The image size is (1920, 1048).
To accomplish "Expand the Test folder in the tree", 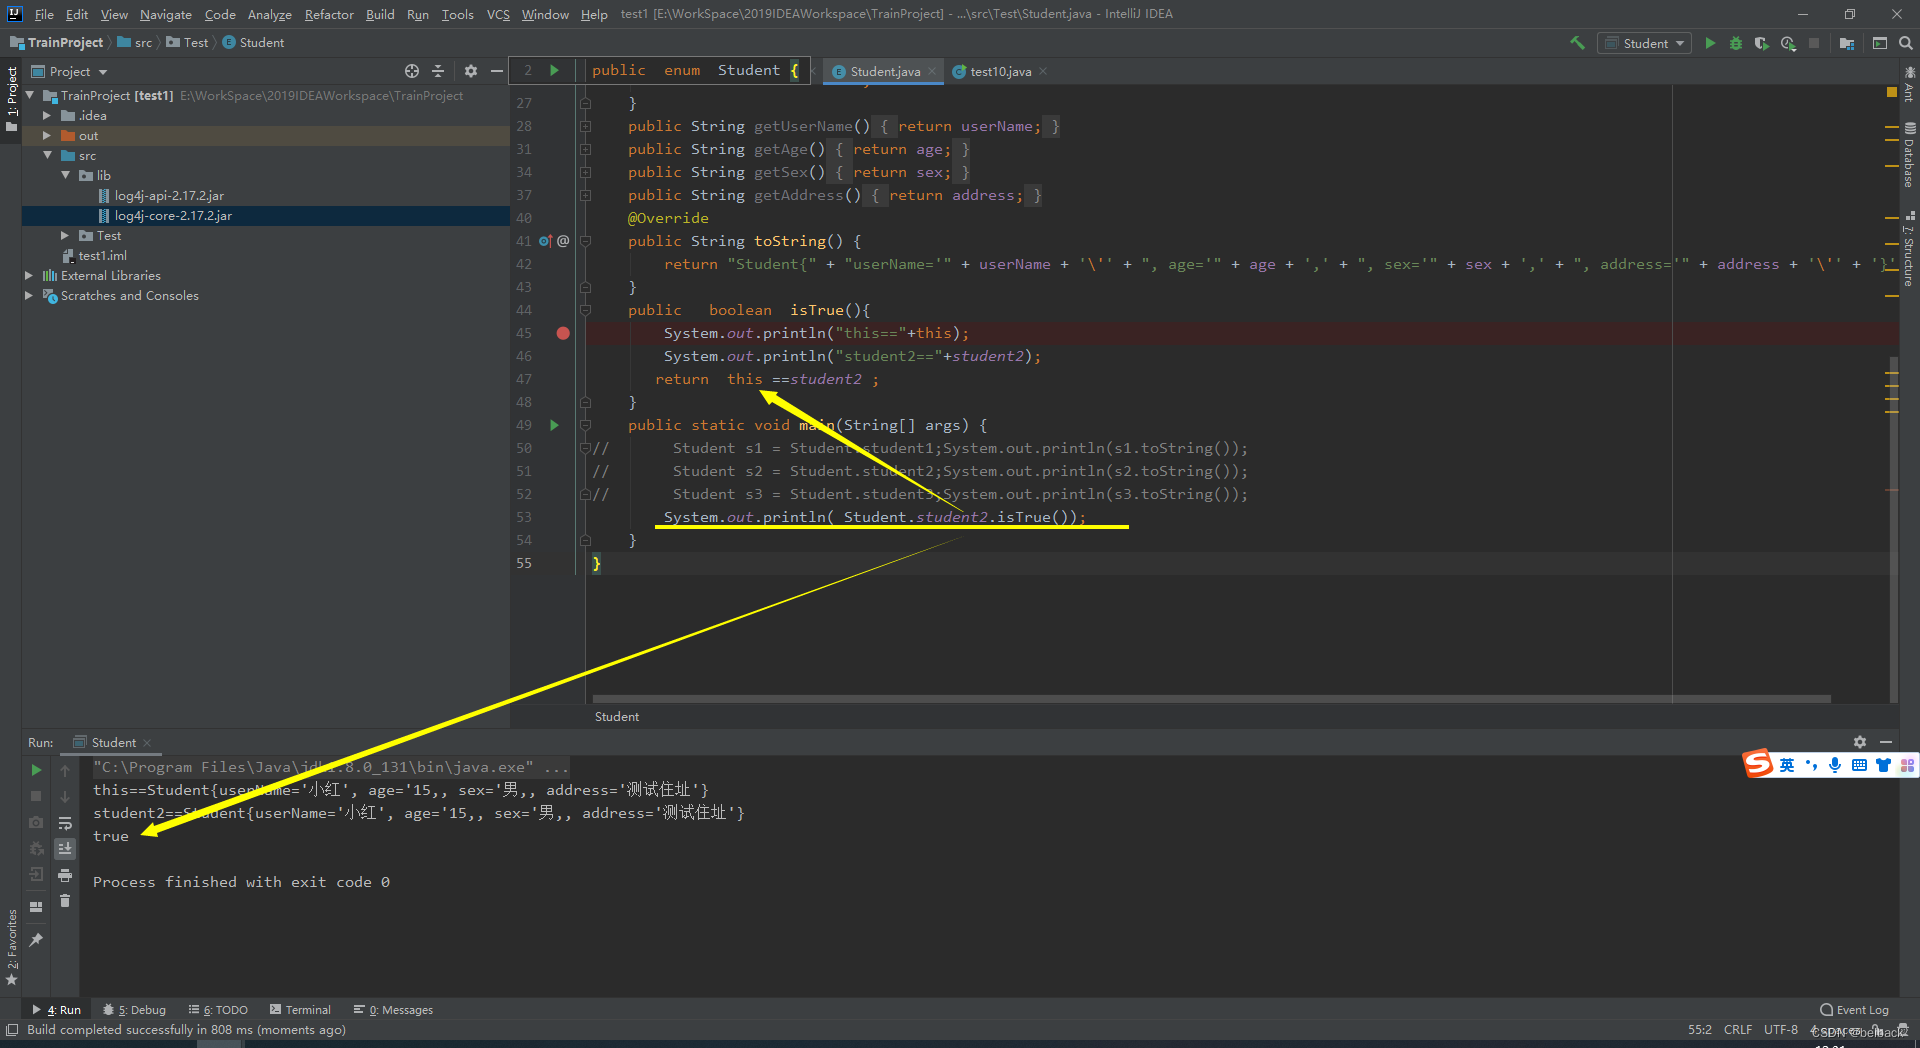I will tap(65, 235).
